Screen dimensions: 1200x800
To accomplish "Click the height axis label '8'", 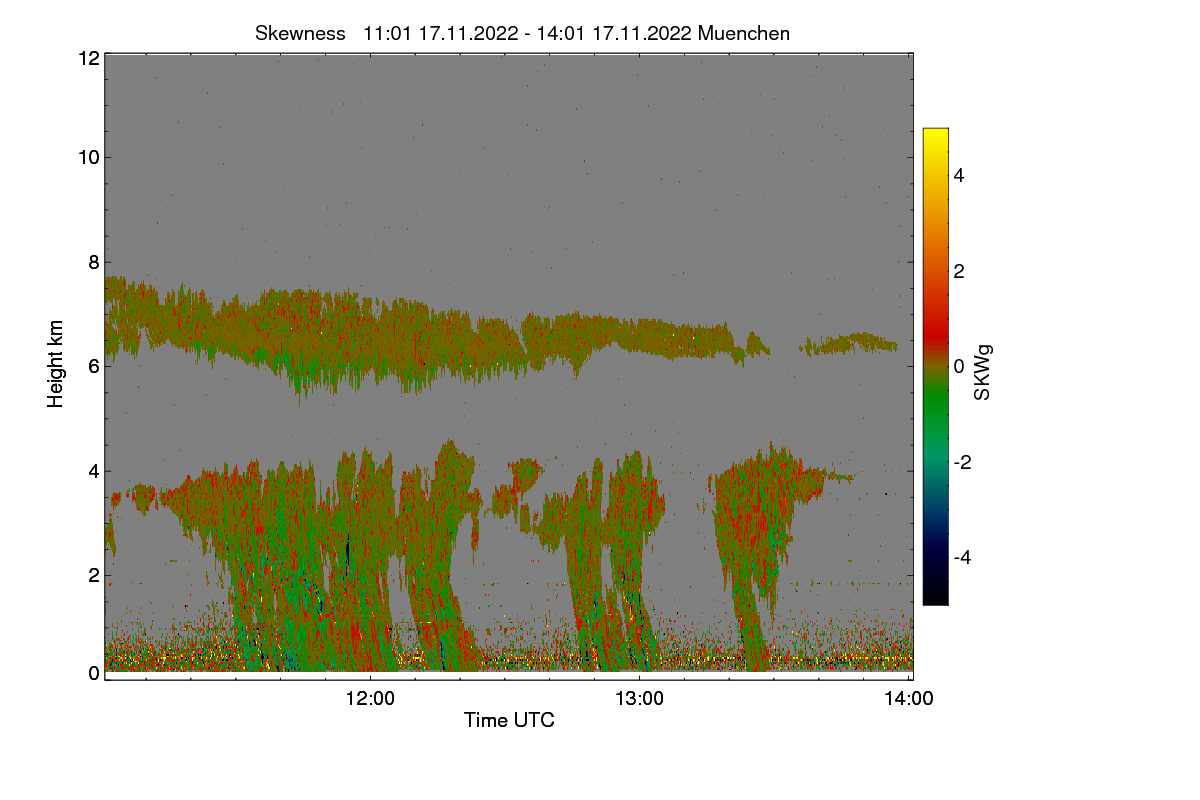I will tap(93, 262).
